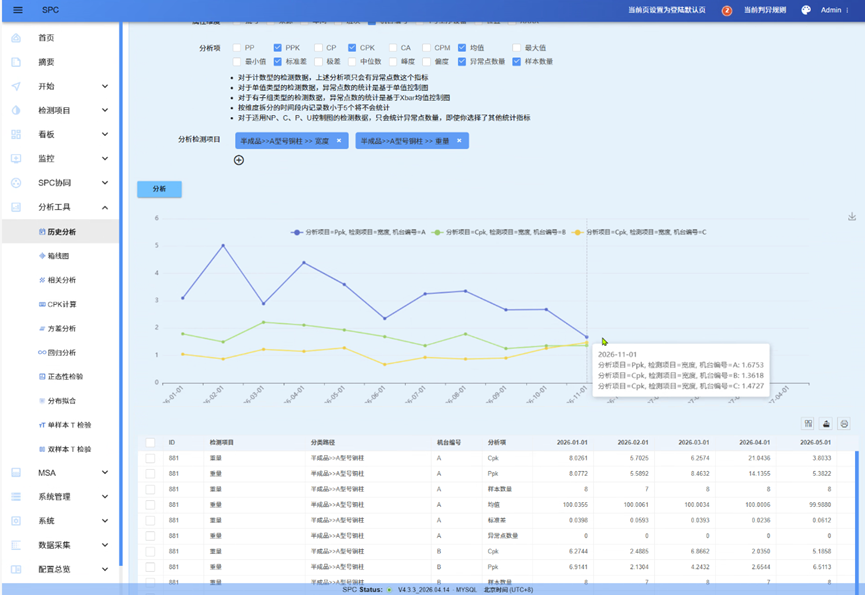Click the 摘要 document icon
Screen dimensions: 865x595
[x=16, y=62]
